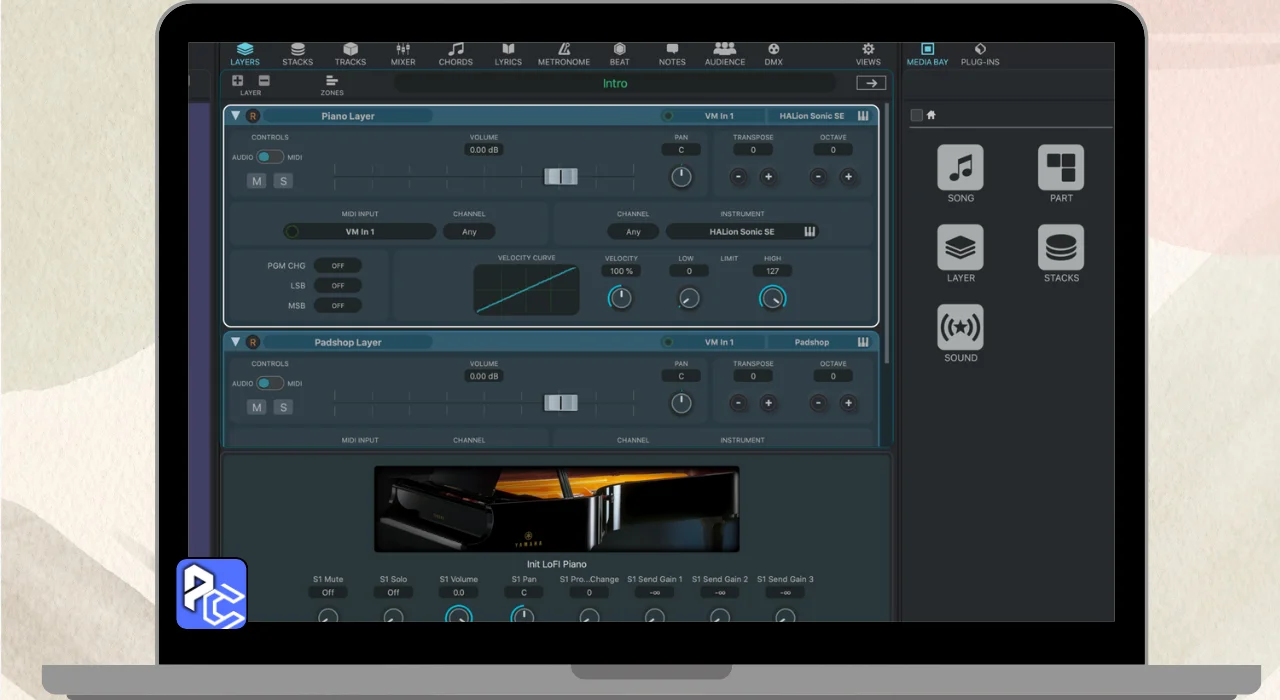Open the Chords panel

[x=456, y=50]
